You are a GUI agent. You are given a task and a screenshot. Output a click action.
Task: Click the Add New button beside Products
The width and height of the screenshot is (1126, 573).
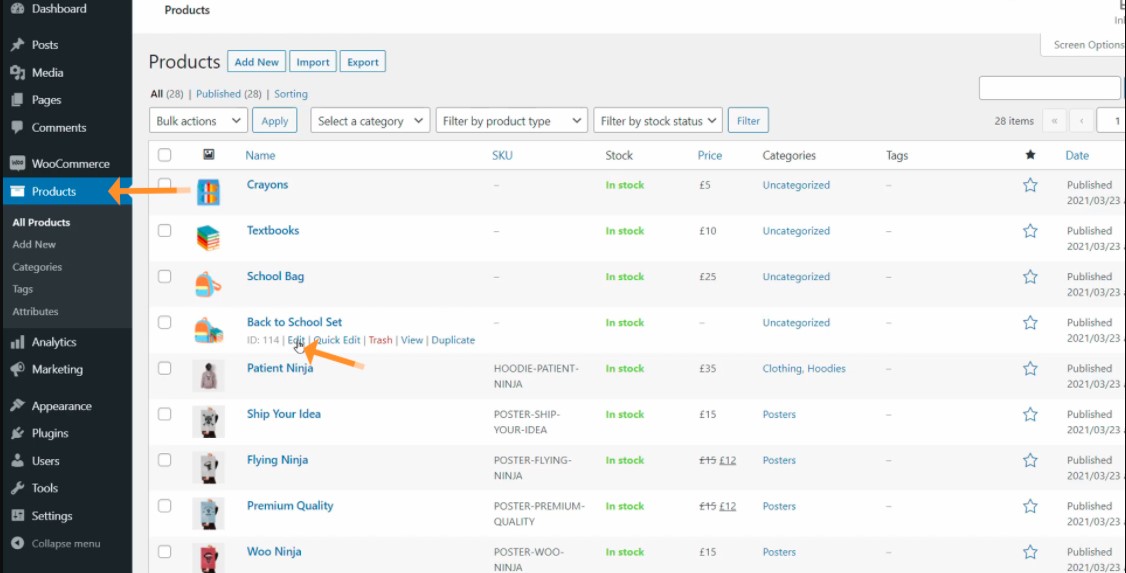click(256, 62)
